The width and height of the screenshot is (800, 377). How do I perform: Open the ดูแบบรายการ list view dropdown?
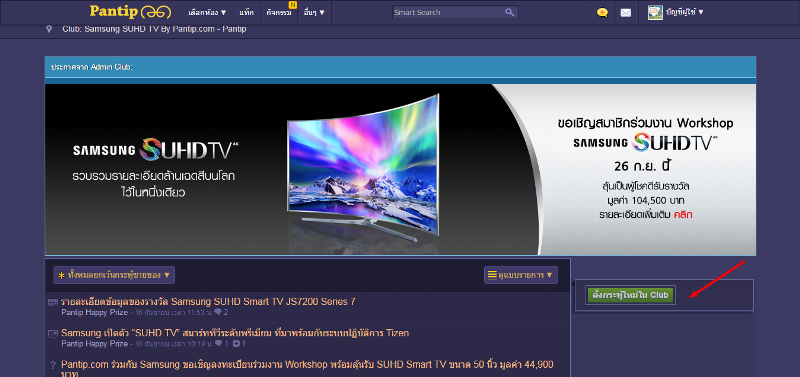click(520, 275)
